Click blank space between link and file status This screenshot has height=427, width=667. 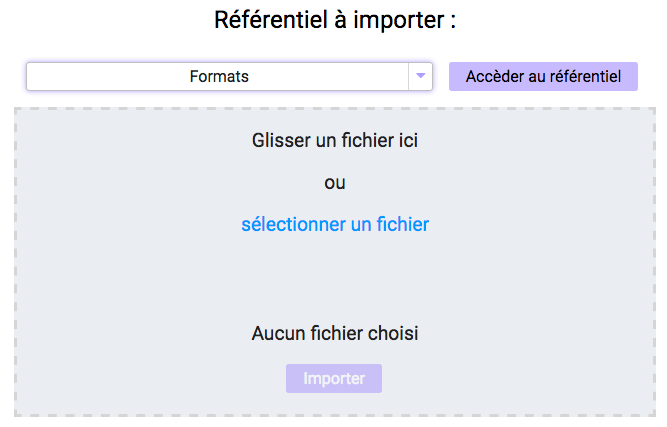[x=335, y=279]
